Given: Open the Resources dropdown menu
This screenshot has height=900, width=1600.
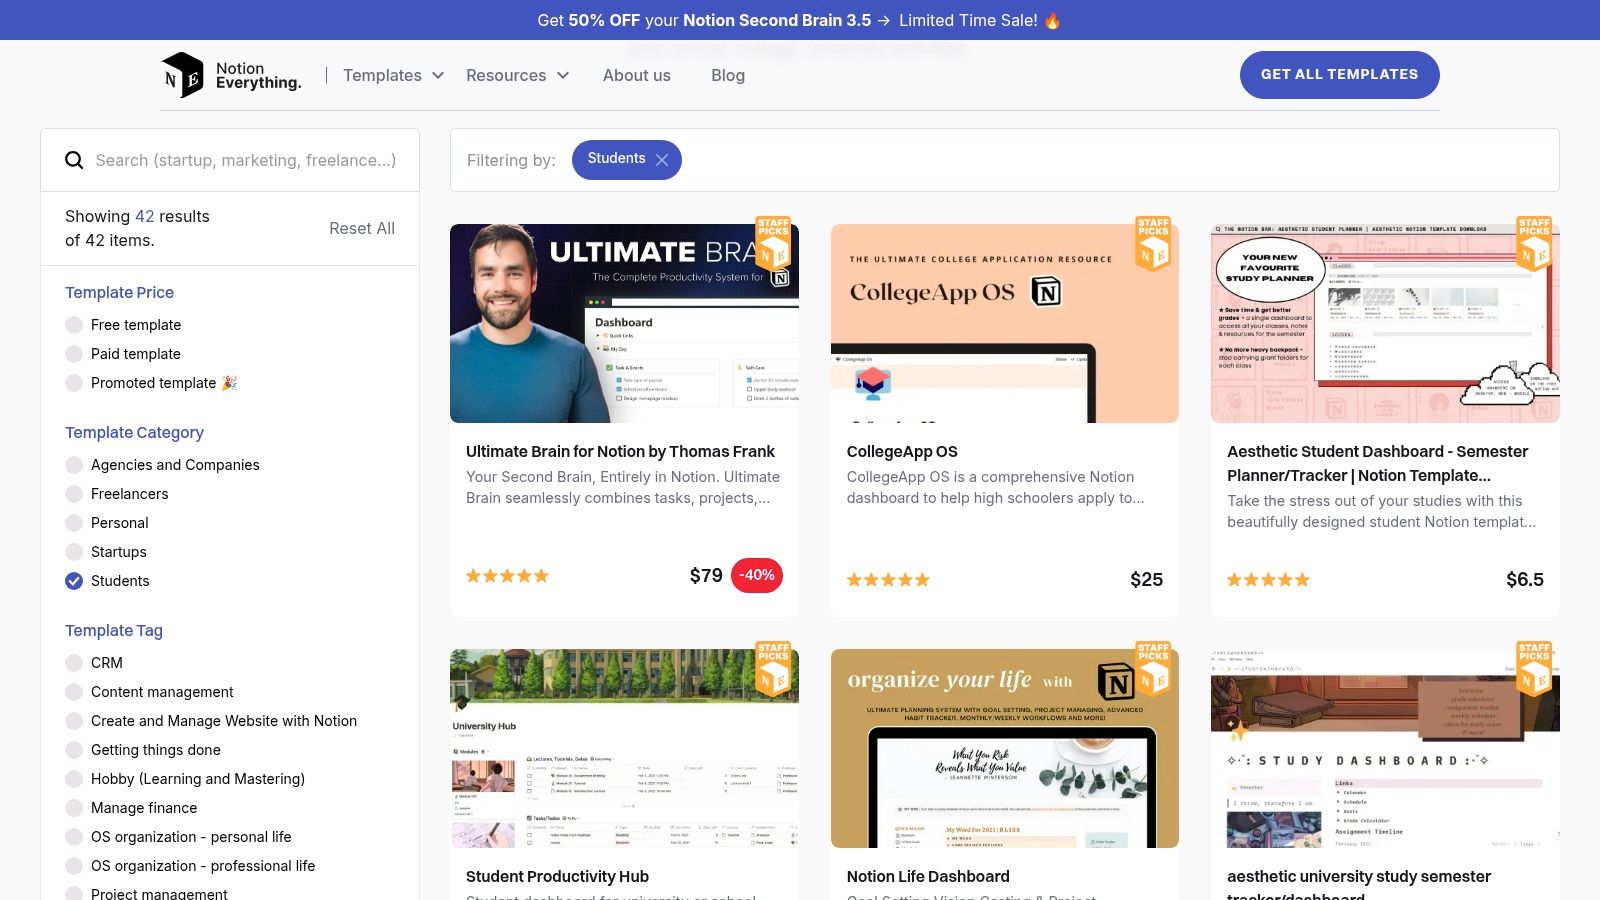Looking at the screenshot, I should [517, 75].
